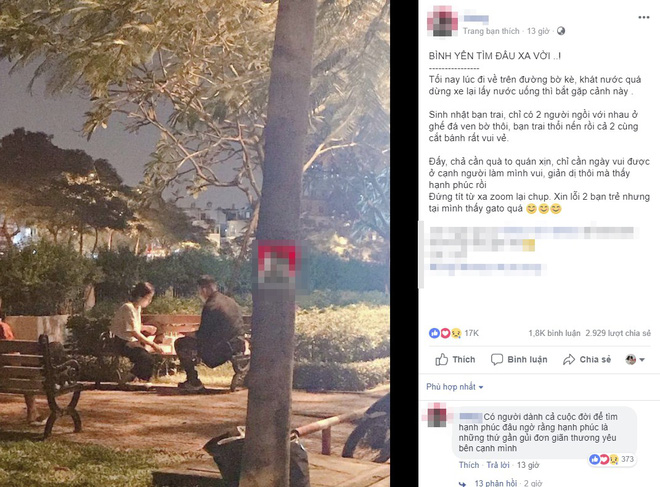Screen dimensions: 660x487
Task: Click the 13 giờ post timestamp
Action: [538, 31]
